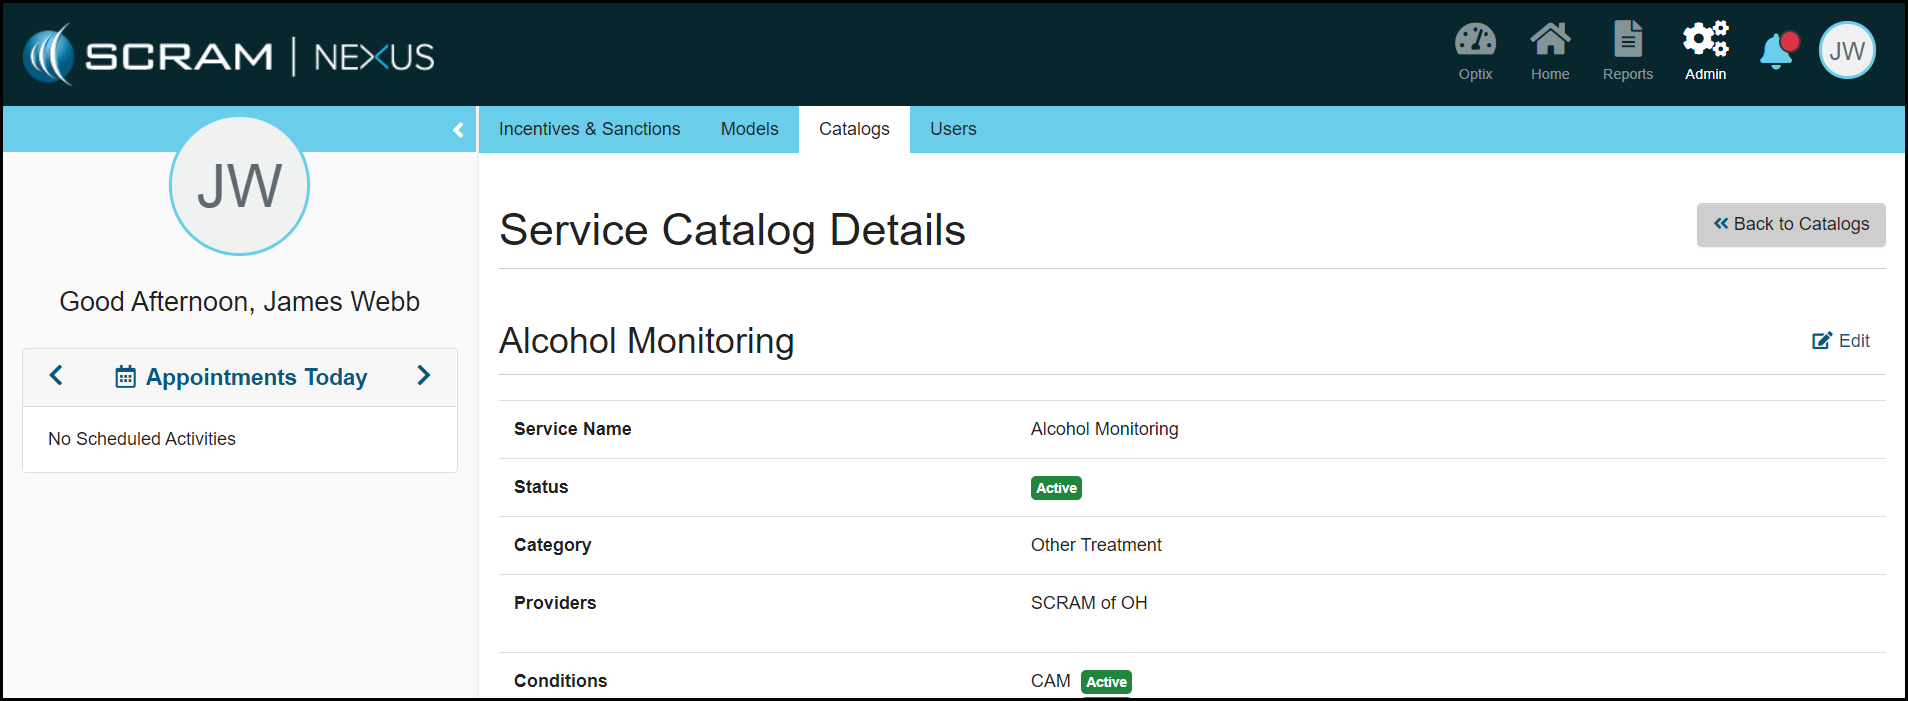Click the SCRAM Nexus logo
Image resolution: width=1908 pixels, height=701 pixels.
click(229, 55)
